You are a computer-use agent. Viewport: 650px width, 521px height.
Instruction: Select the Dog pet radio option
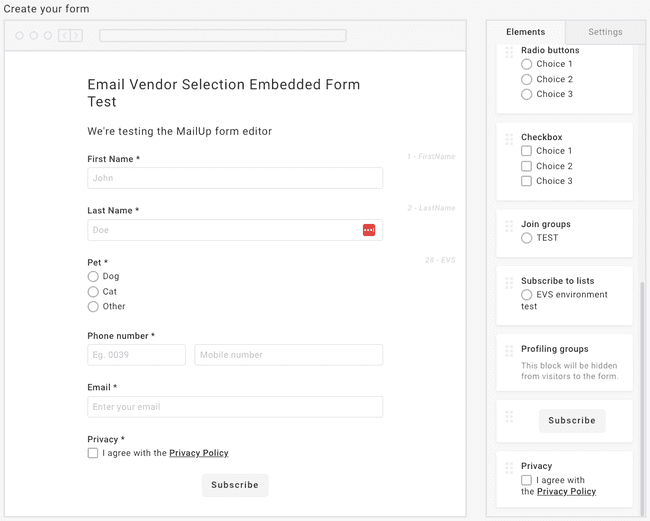coord(93,277)
